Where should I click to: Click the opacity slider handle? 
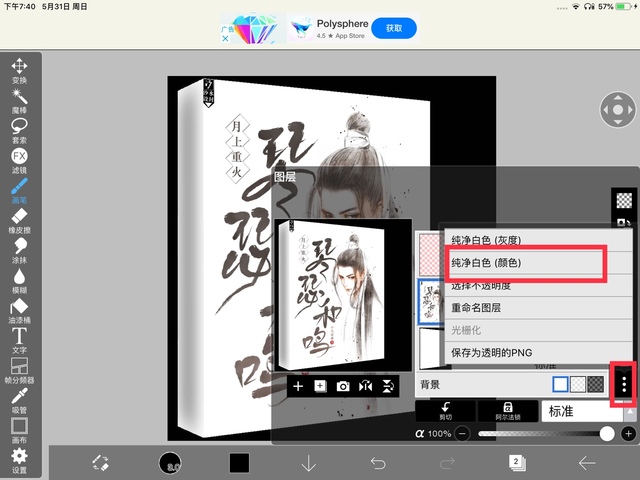[606, 434]
